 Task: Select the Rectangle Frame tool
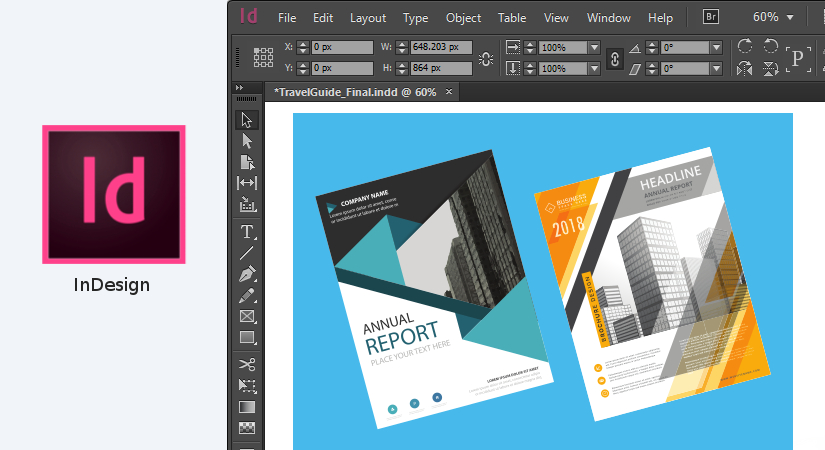coord(247,316)
